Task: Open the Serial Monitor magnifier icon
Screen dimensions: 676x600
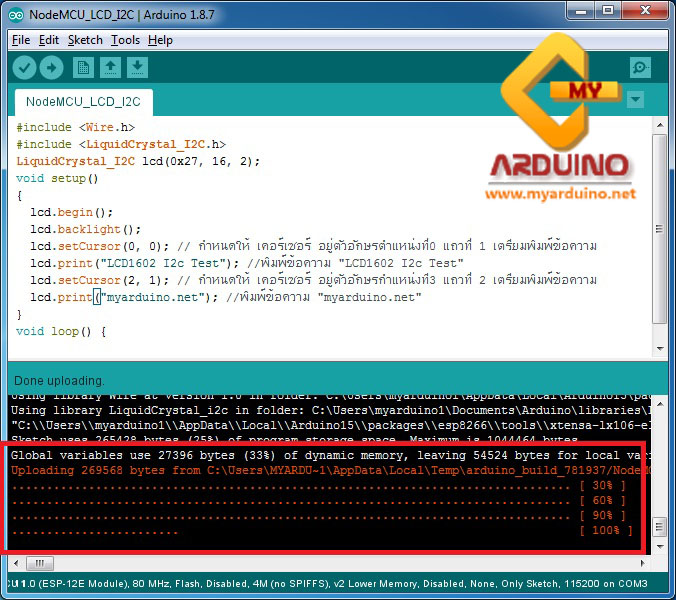Action: (x=641, y=67)
